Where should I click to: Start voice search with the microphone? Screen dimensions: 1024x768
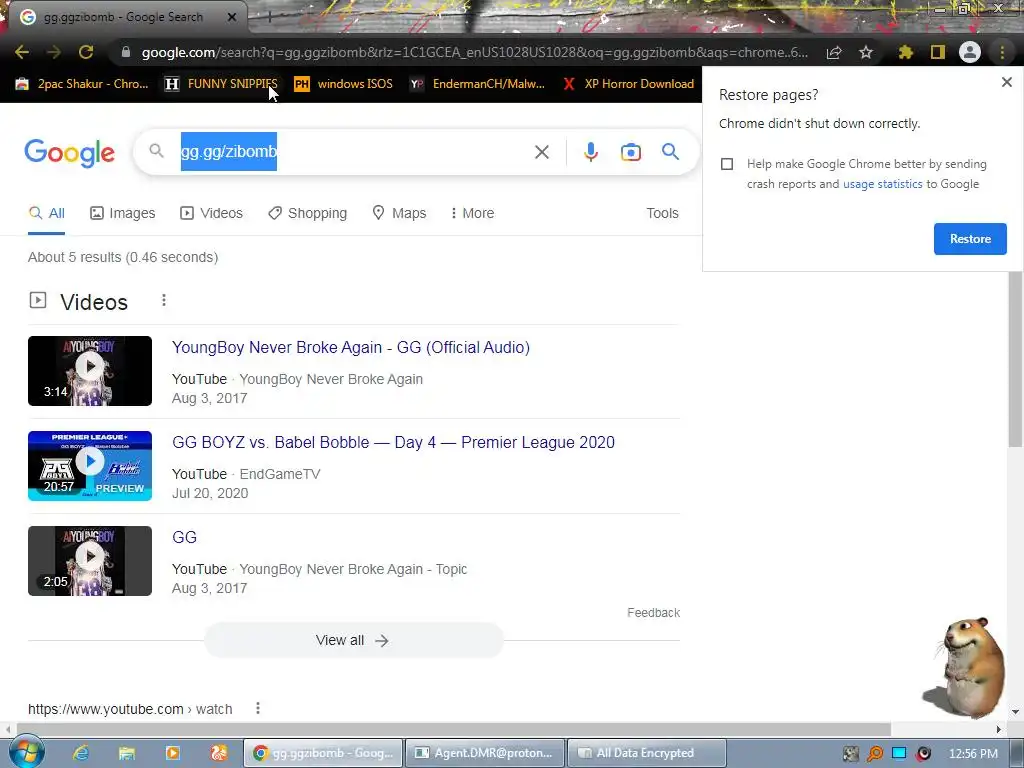[x=590, y=152]
